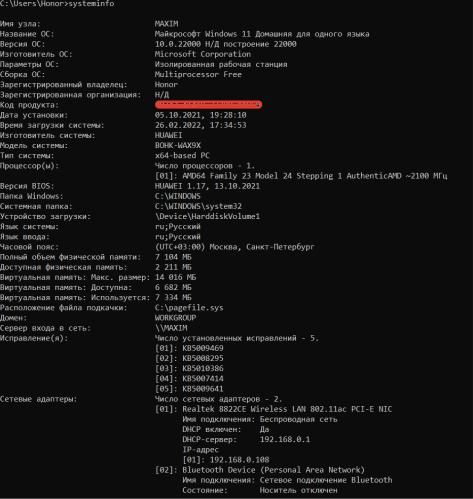Click the C:\pagefile.sys location text
Screen dimensions: 473x499
[189, 308]
